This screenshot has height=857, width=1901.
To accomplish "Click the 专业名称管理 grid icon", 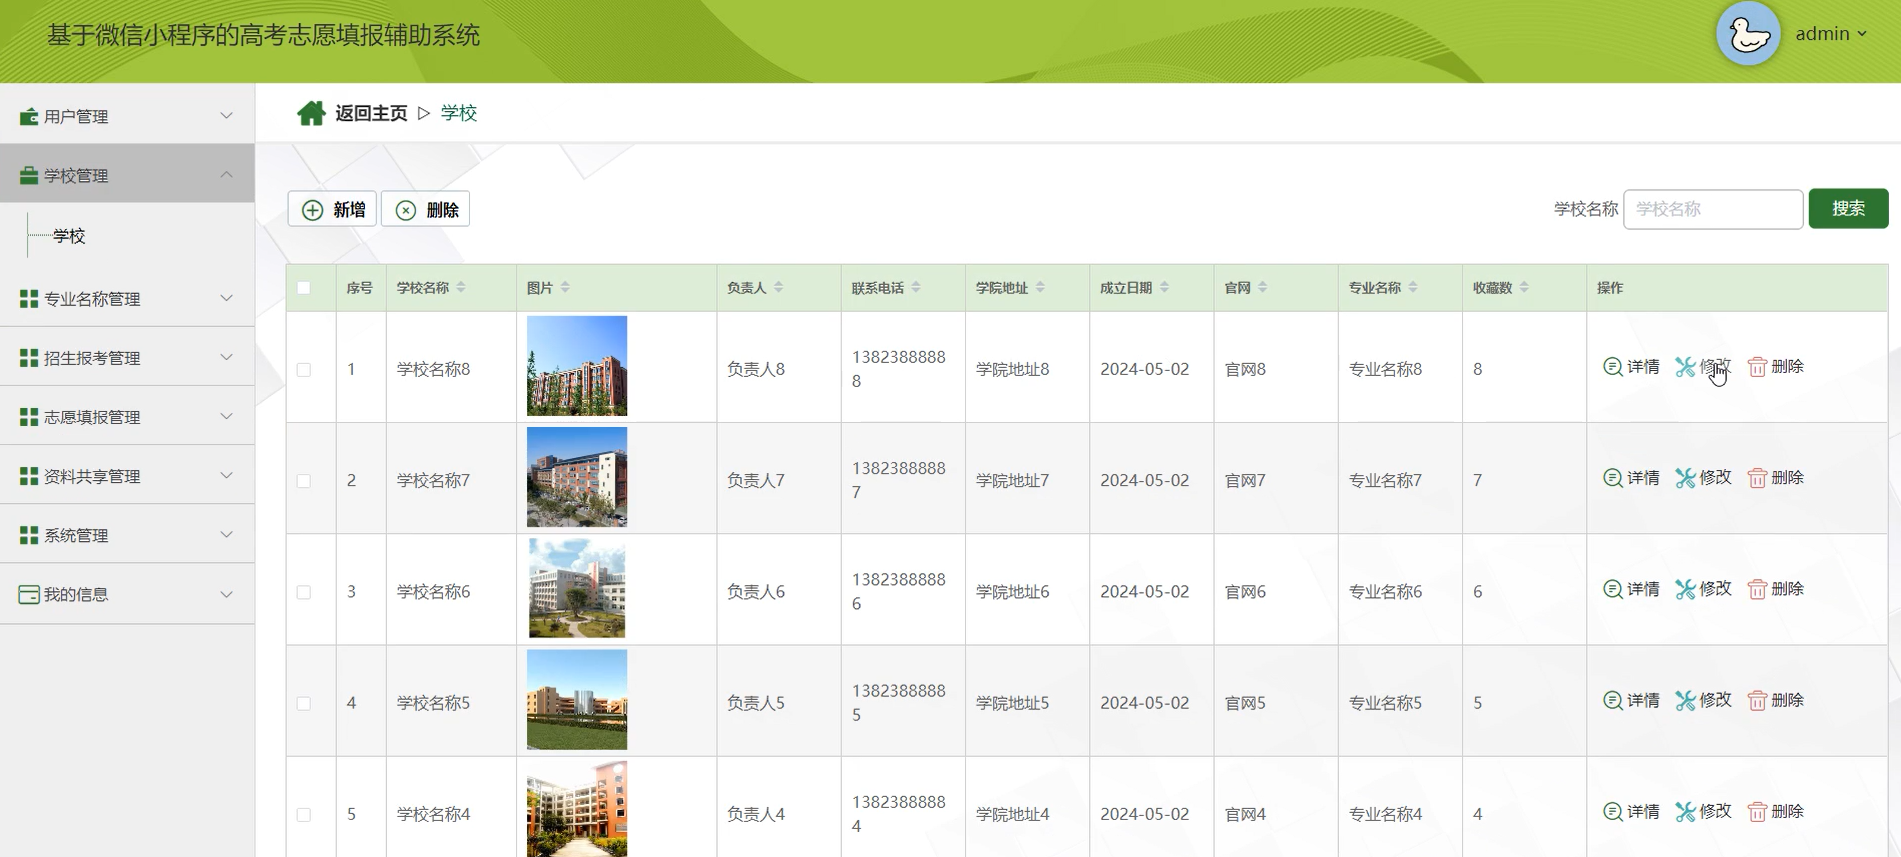I will 29,299.
